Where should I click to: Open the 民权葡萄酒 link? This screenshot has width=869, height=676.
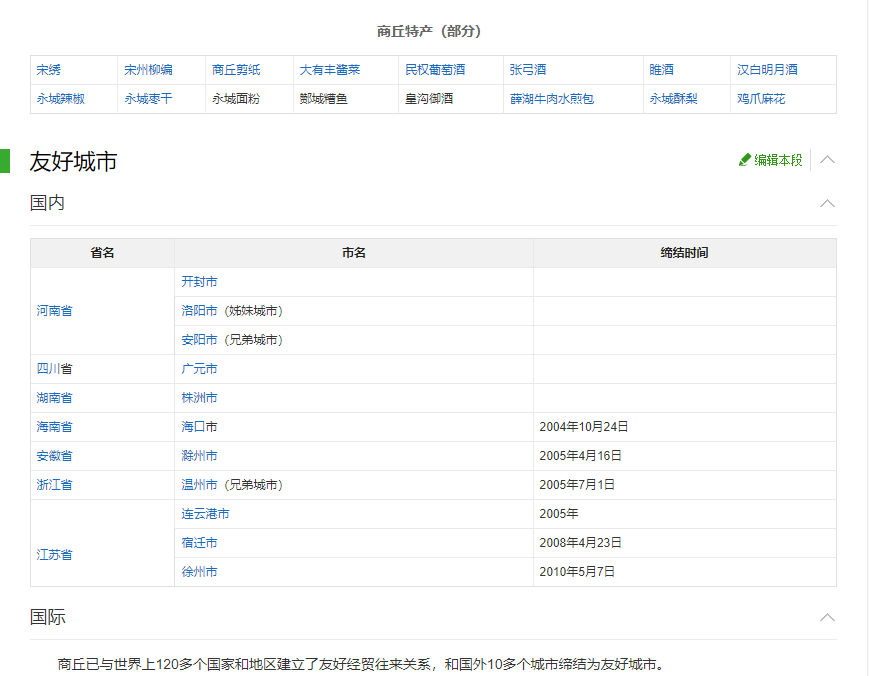click(x=435, y=70)
